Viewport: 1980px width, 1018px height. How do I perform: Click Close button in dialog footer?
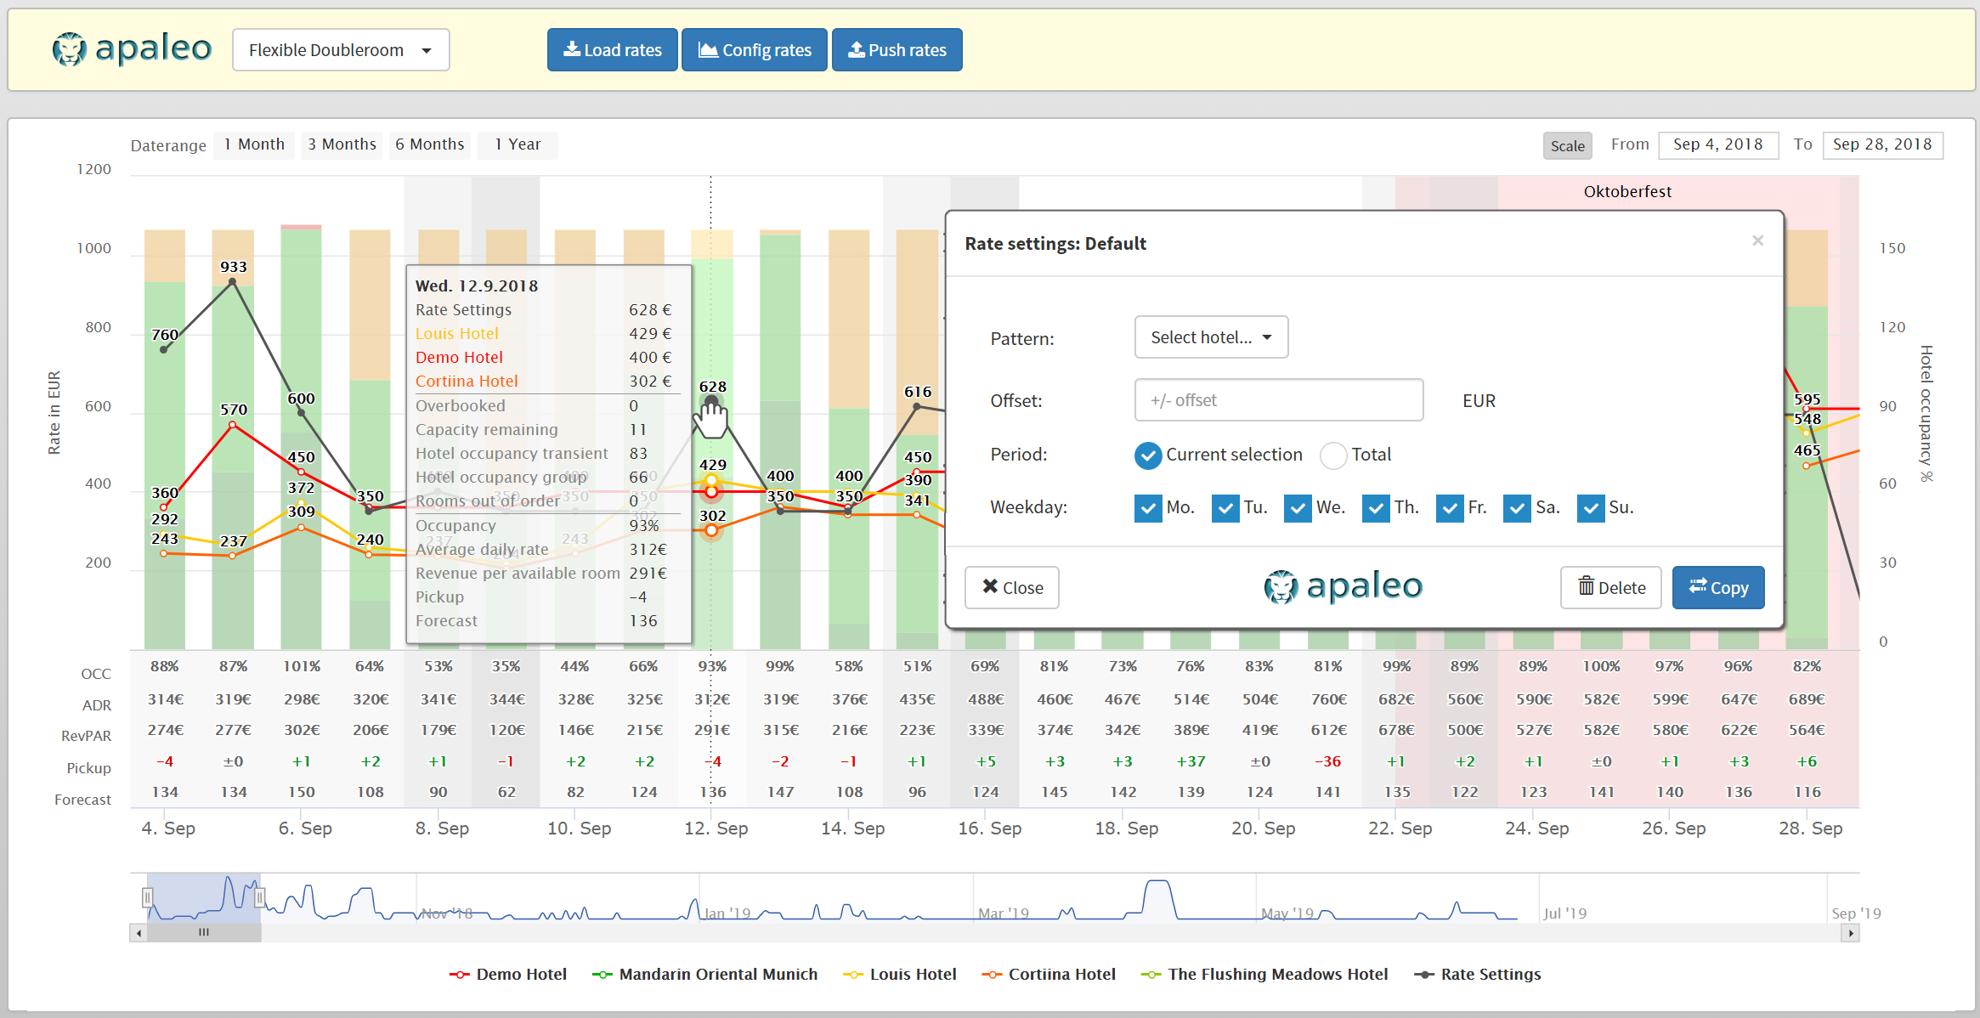click(1011, 587)
